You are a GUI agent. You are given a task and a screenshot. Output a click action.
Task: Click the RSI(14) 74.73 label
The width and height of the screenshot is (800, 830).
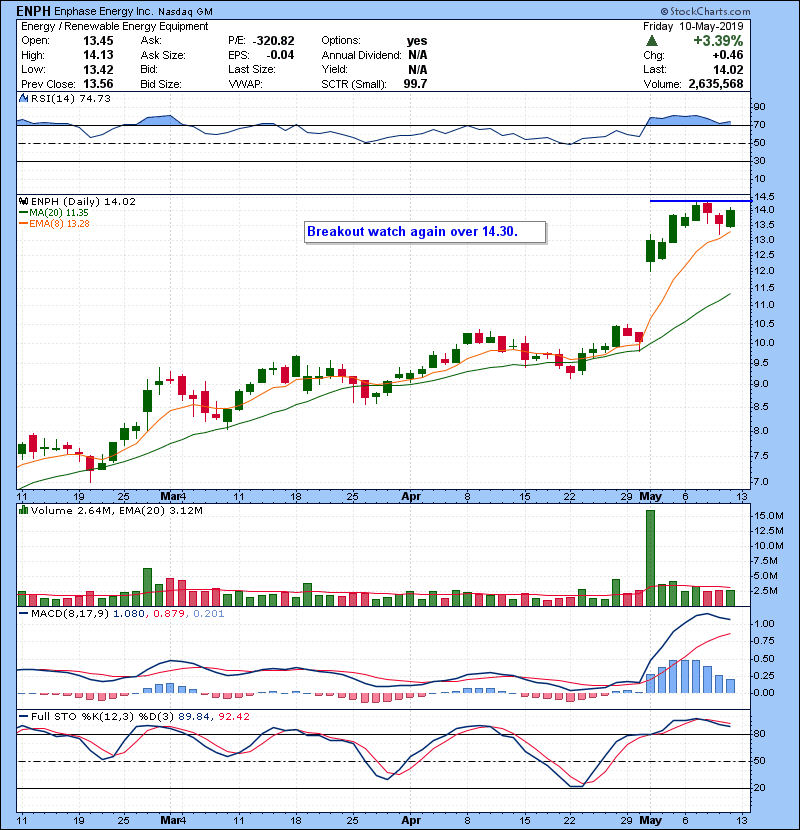(x=70, y=98)
